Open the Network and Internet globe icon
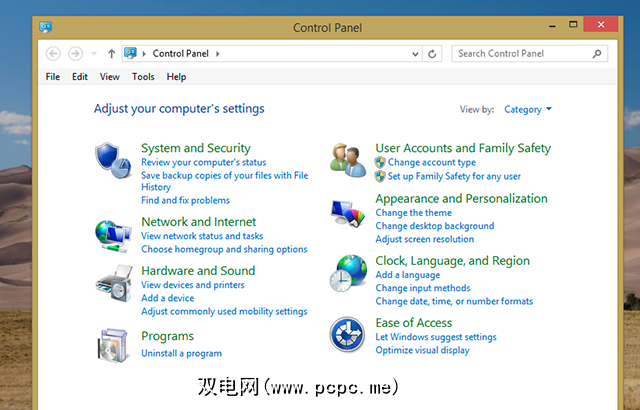The image size is (640, 410). 113,236
